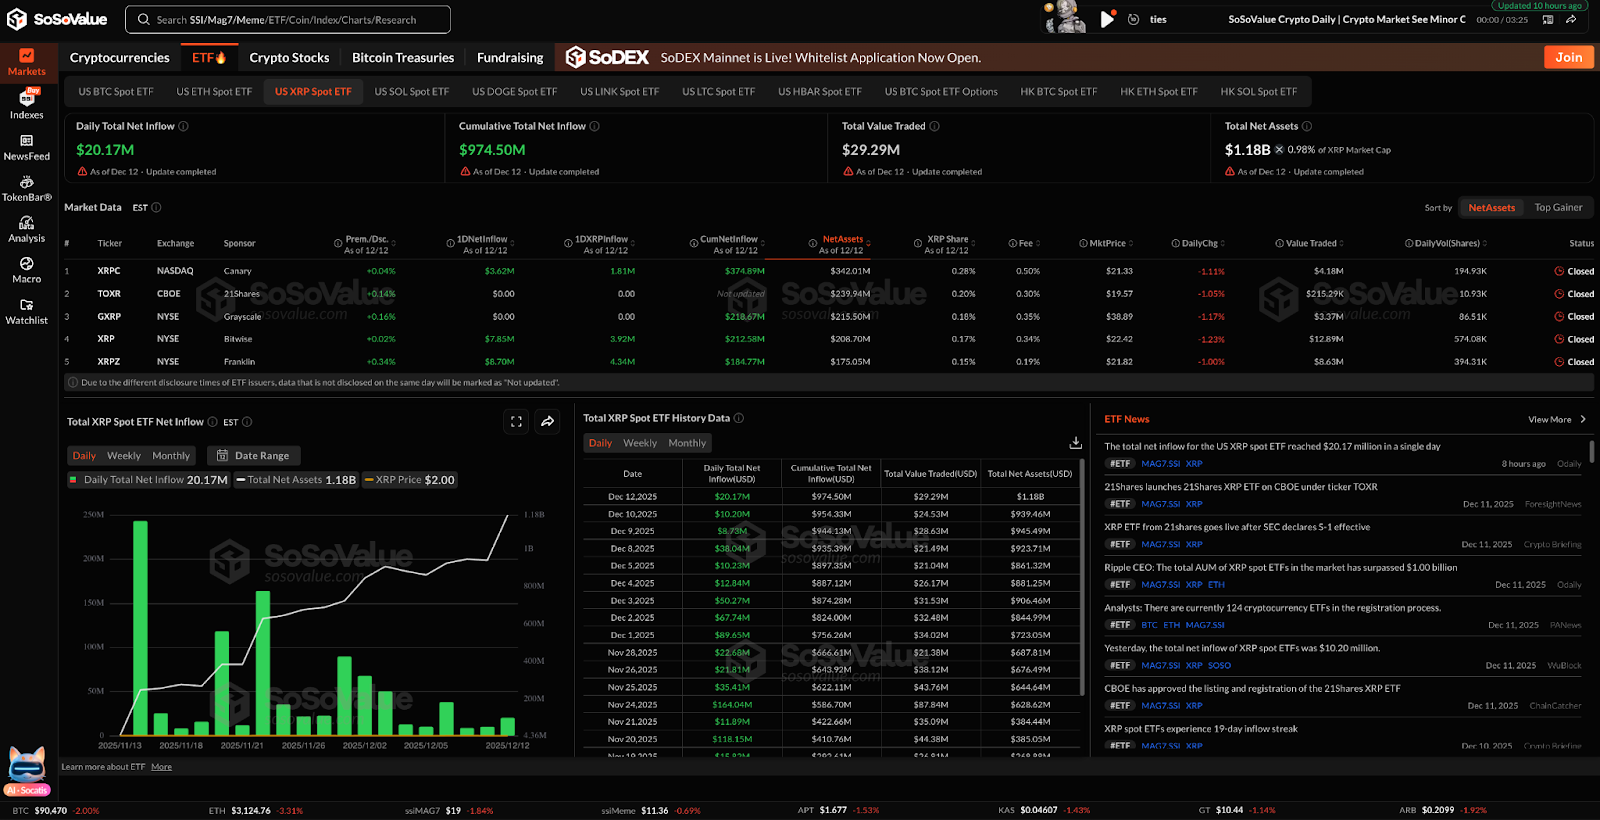Open the Date Range picker for the chart

tap(254, 456)
